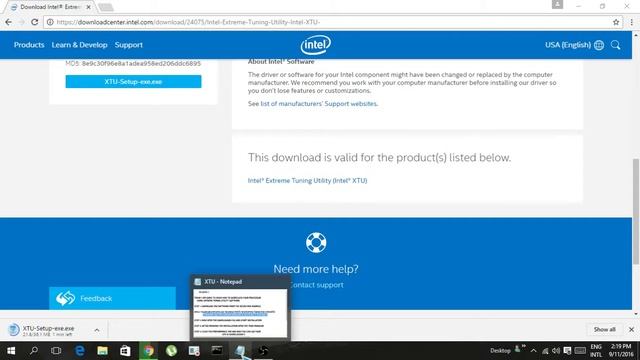Click the Notepad taskbar icon

(240, 351)
